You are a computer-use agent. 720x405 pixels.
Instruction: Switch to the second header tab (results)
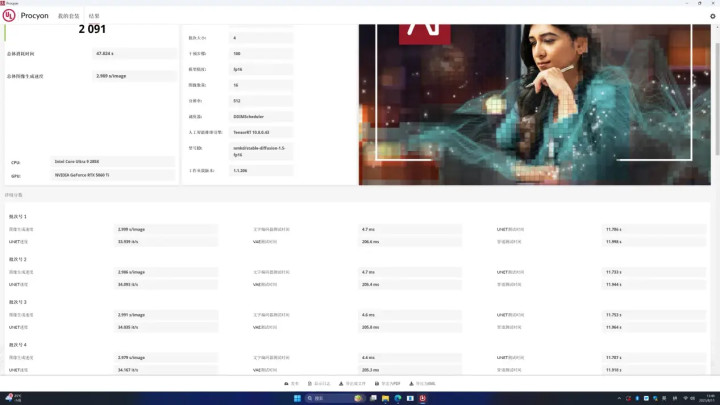pos(94,16)
